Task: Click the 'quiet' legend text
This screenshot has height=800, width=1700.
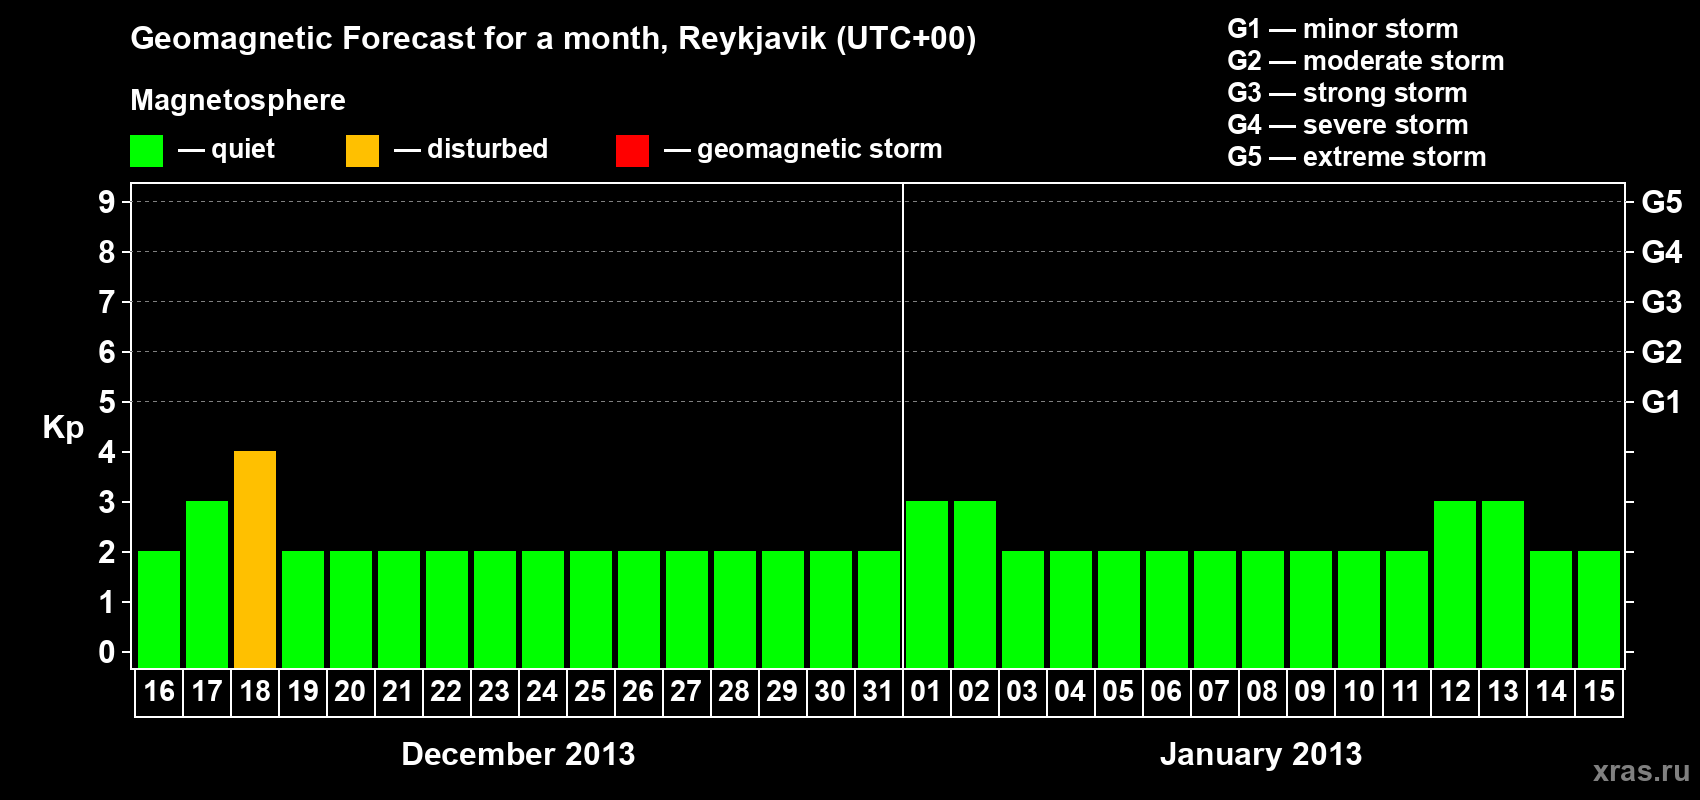Action: (243, 149)
